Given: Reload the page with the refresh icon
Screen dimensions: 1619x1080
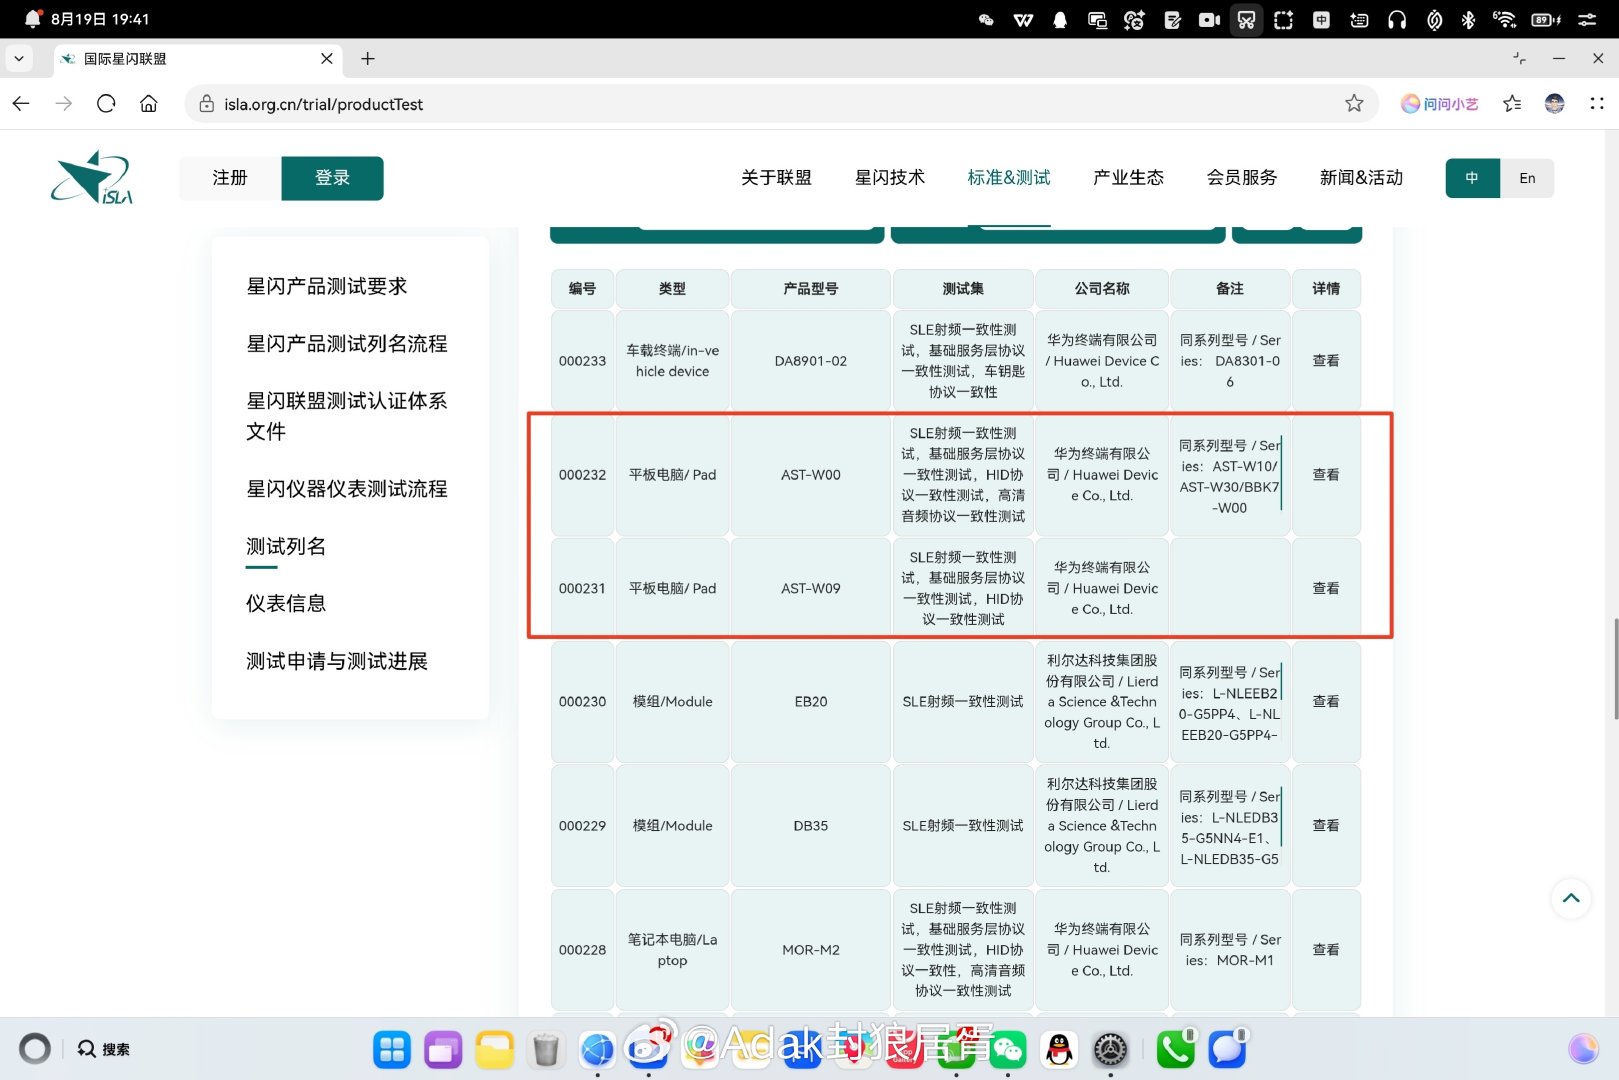Looking at the screenshot, I should (106, 103).
